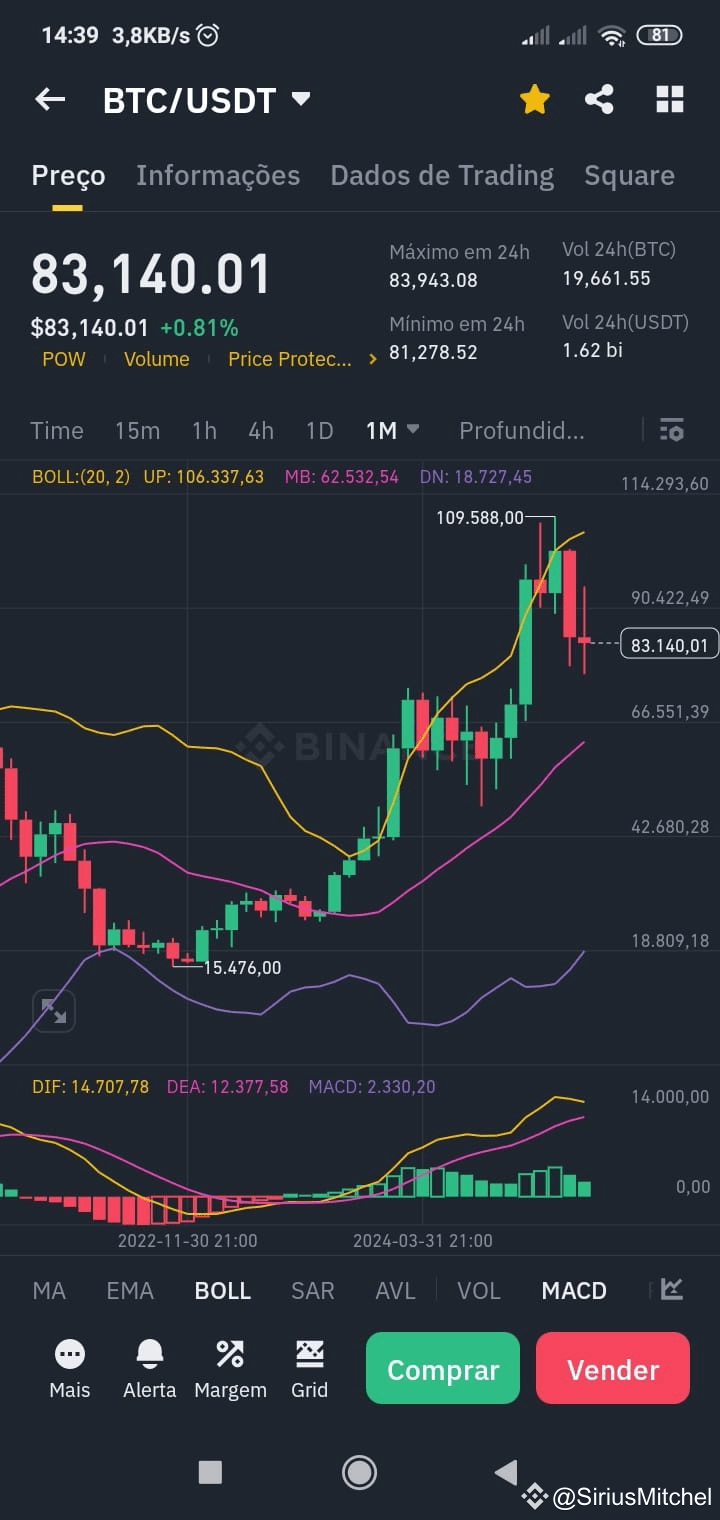Expand chart to fullscreen with arrows icon

pos(54,1011)
